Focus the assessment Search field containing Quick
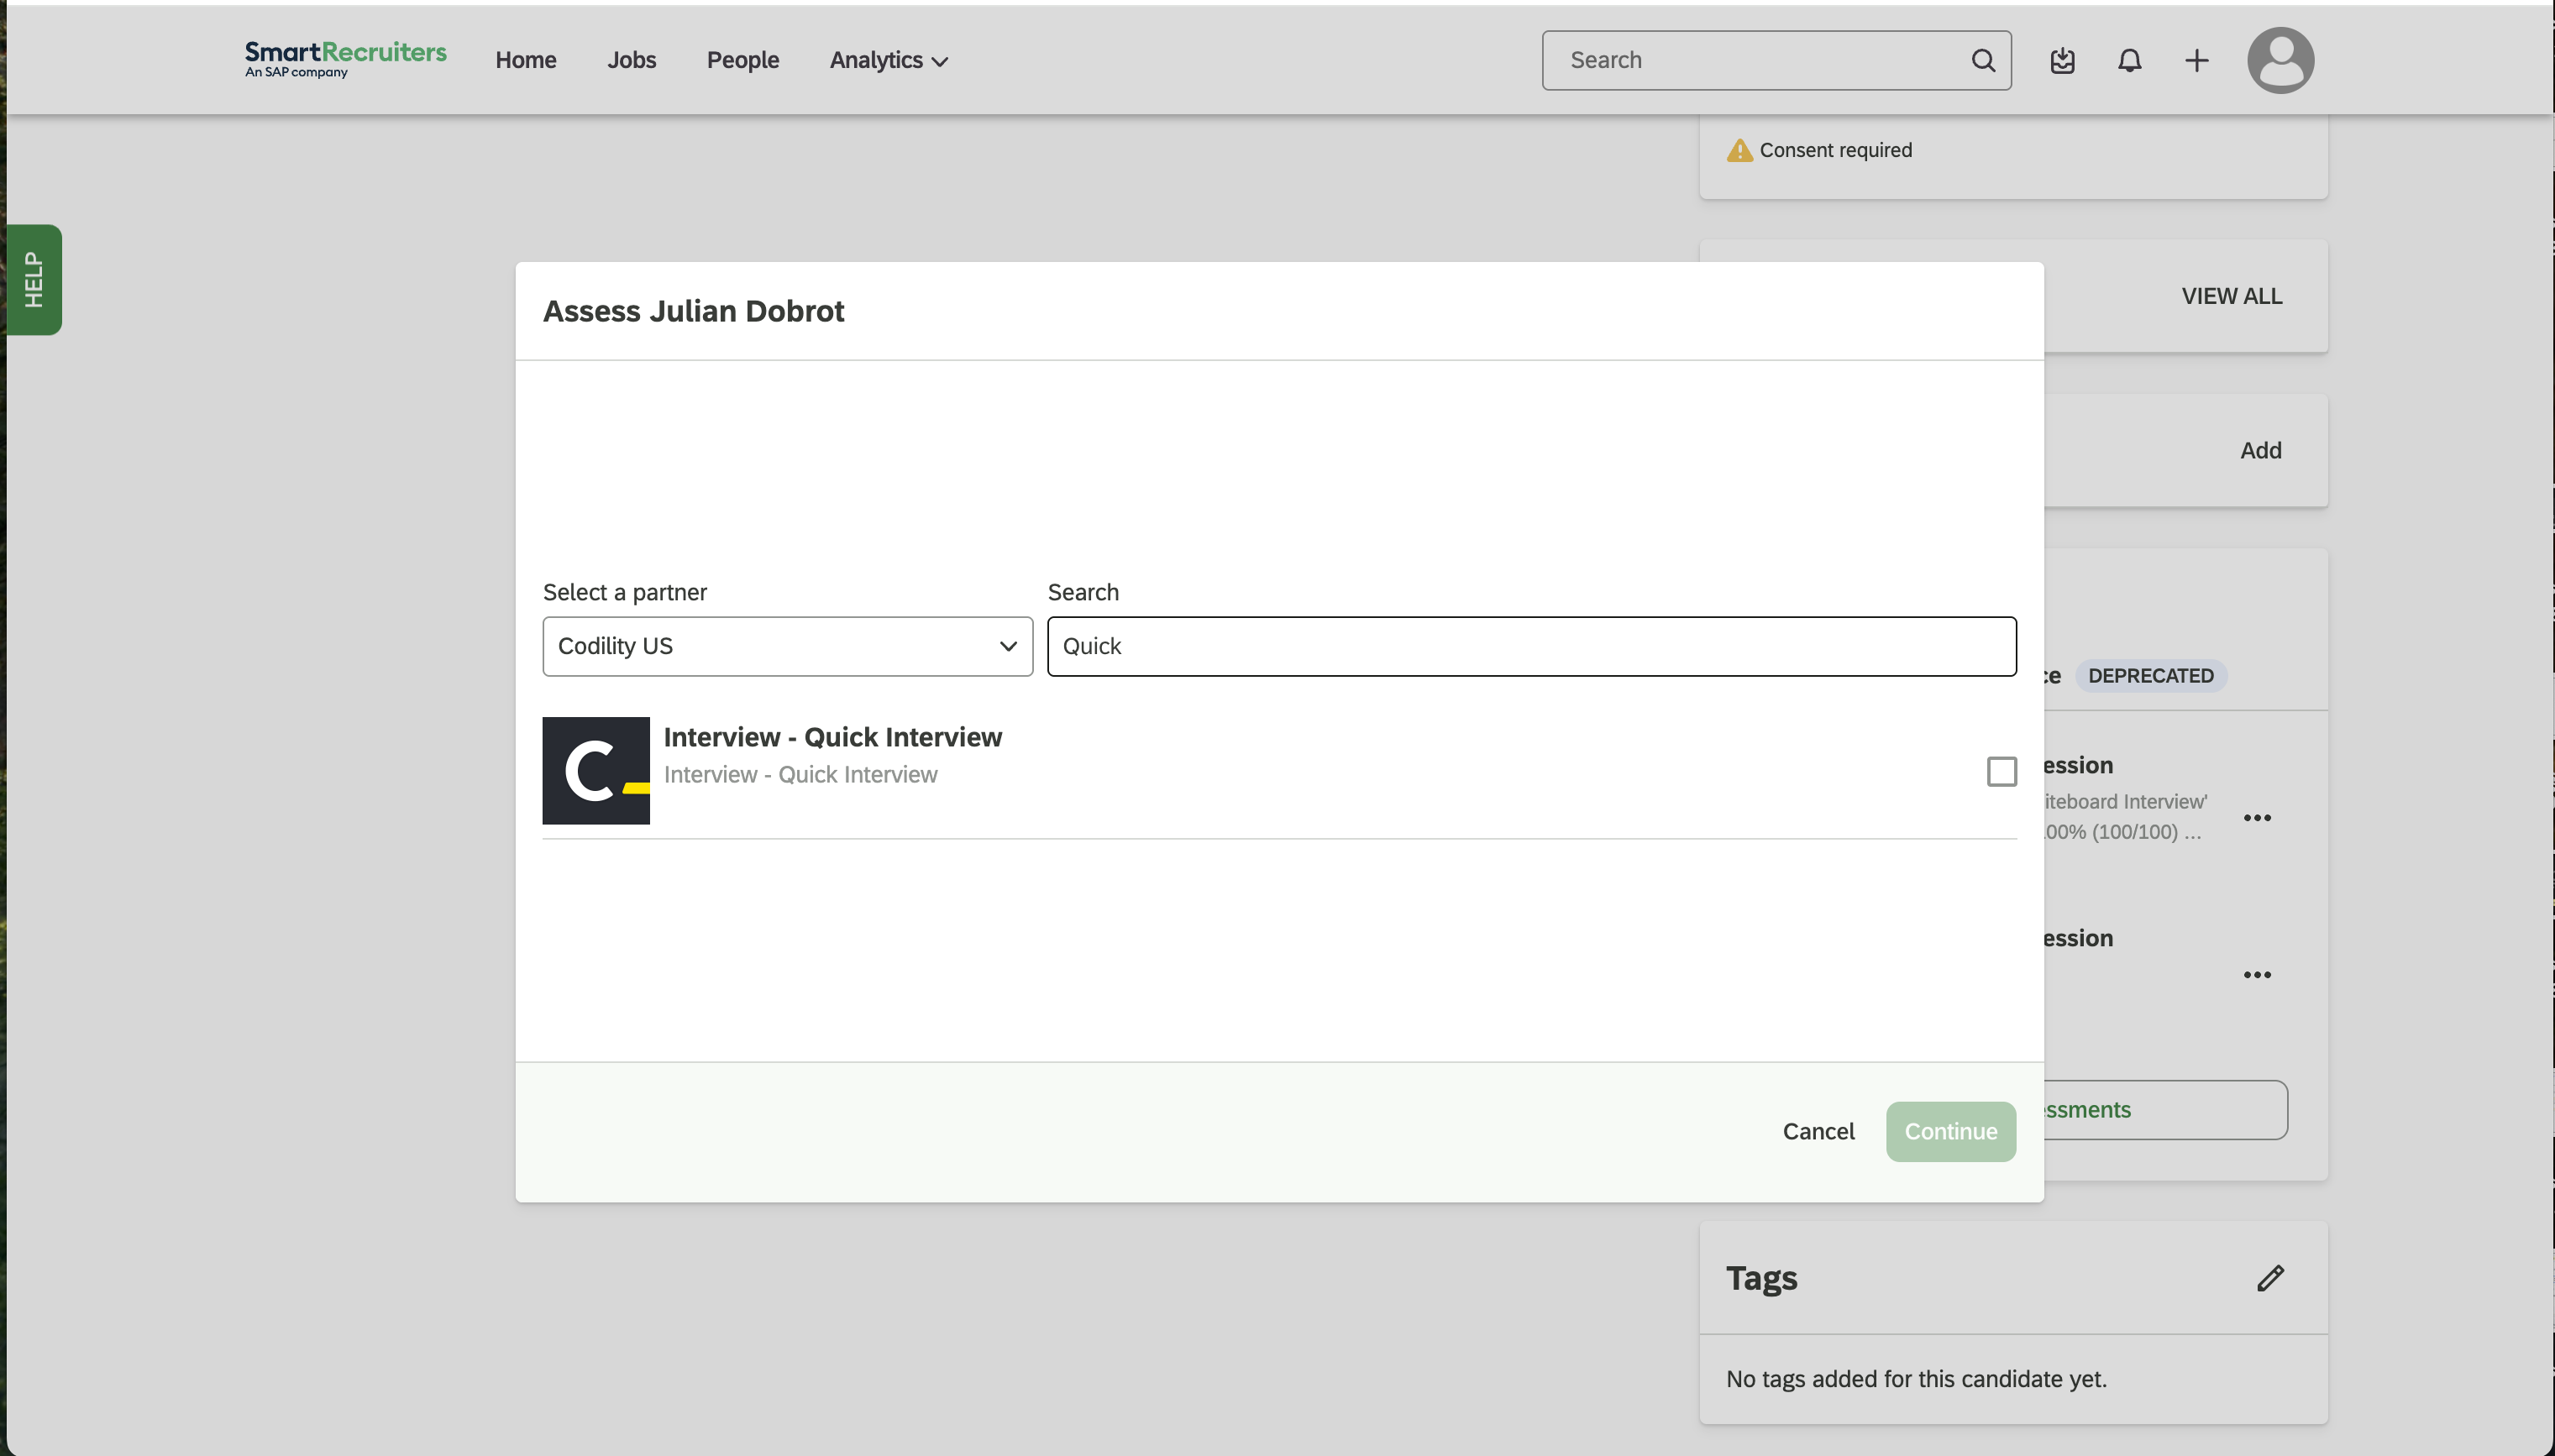This screenshot has width=2555, height=1456. [1531, 646]
